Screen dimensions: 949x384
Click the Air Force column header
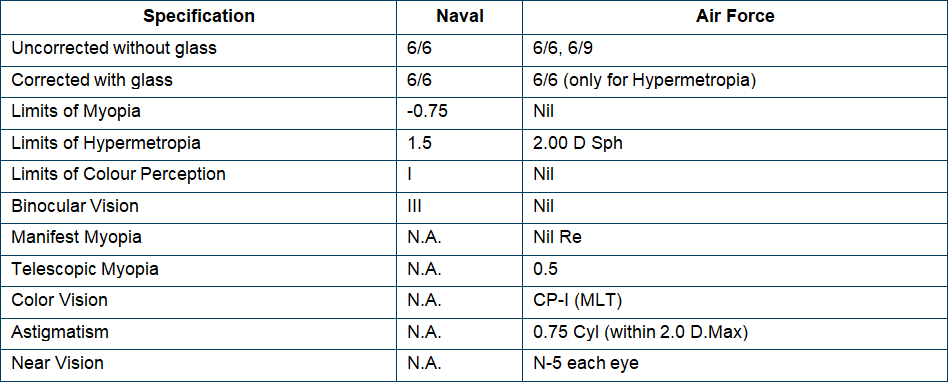coord(735,16)
